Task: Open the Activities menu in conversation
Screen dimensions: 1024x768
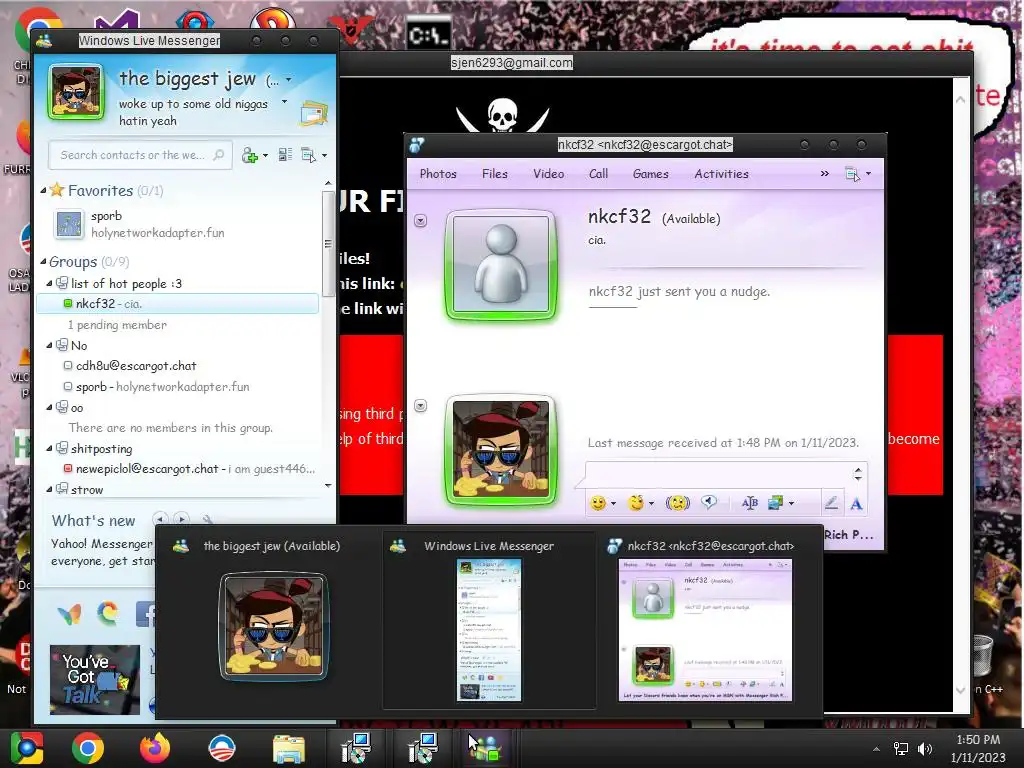Action: coord(721,174)
